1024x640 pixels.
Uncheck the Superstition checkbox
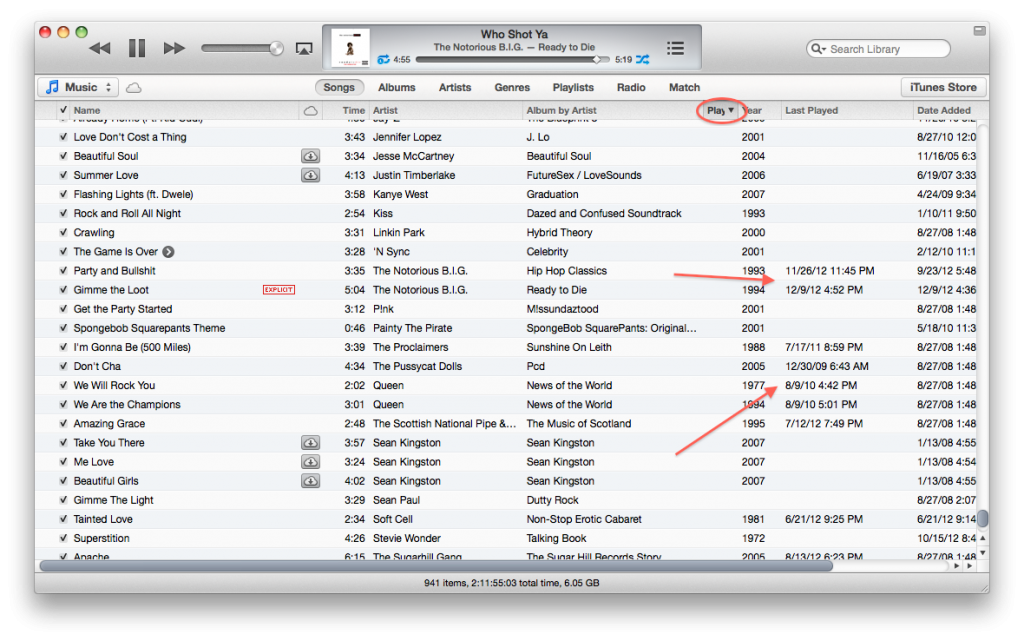(x=63, y=538)
